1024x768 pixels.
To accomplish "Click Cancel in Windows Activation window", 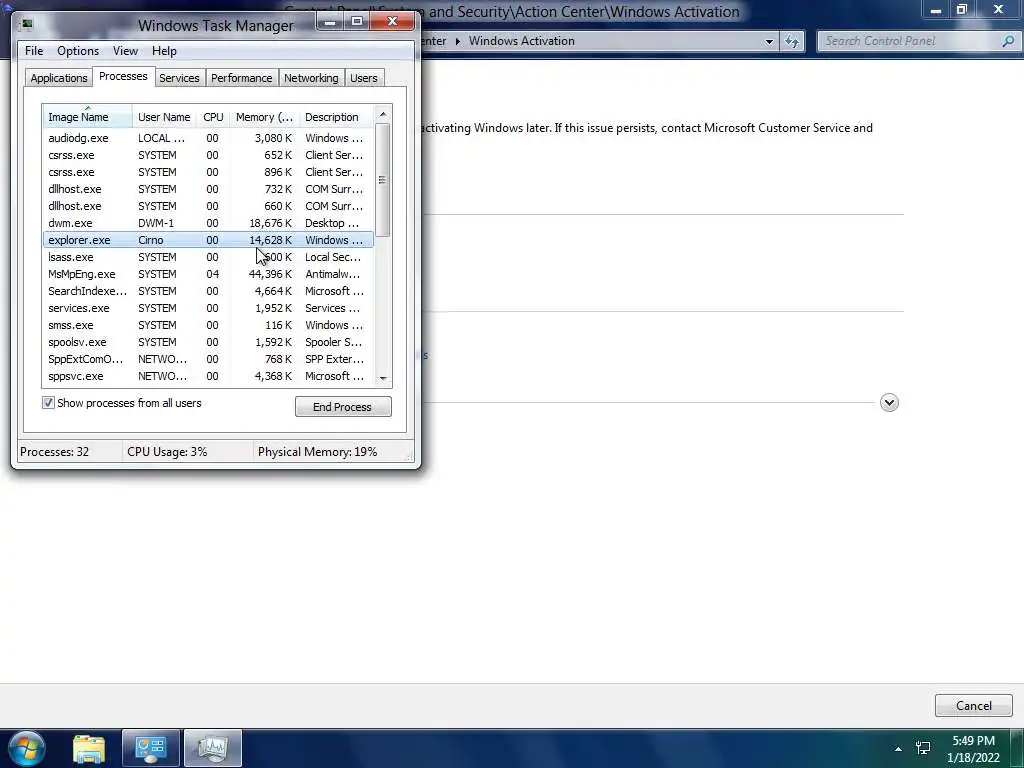I will tap(973, 705).
